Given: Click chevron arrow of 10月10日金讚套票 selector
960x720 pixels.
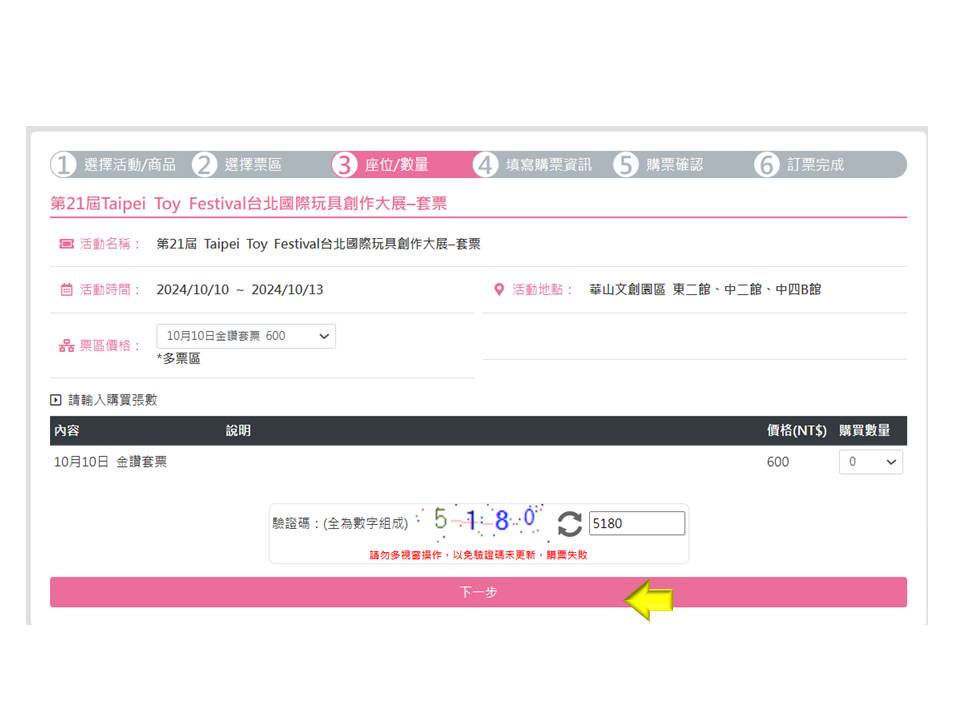Looking at the screenshot, I should 324,336.
